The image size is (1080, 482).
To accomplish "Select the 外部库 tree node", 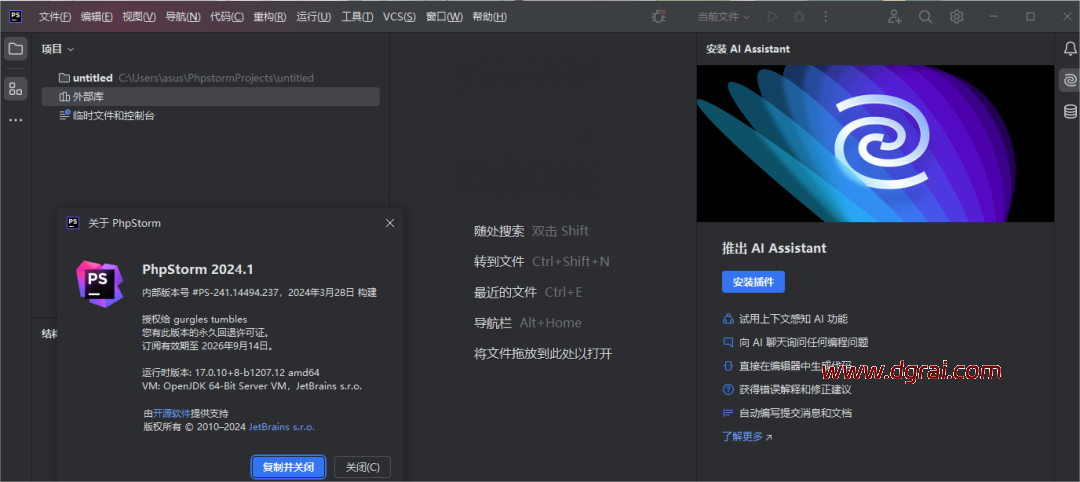I will (88, 97).
